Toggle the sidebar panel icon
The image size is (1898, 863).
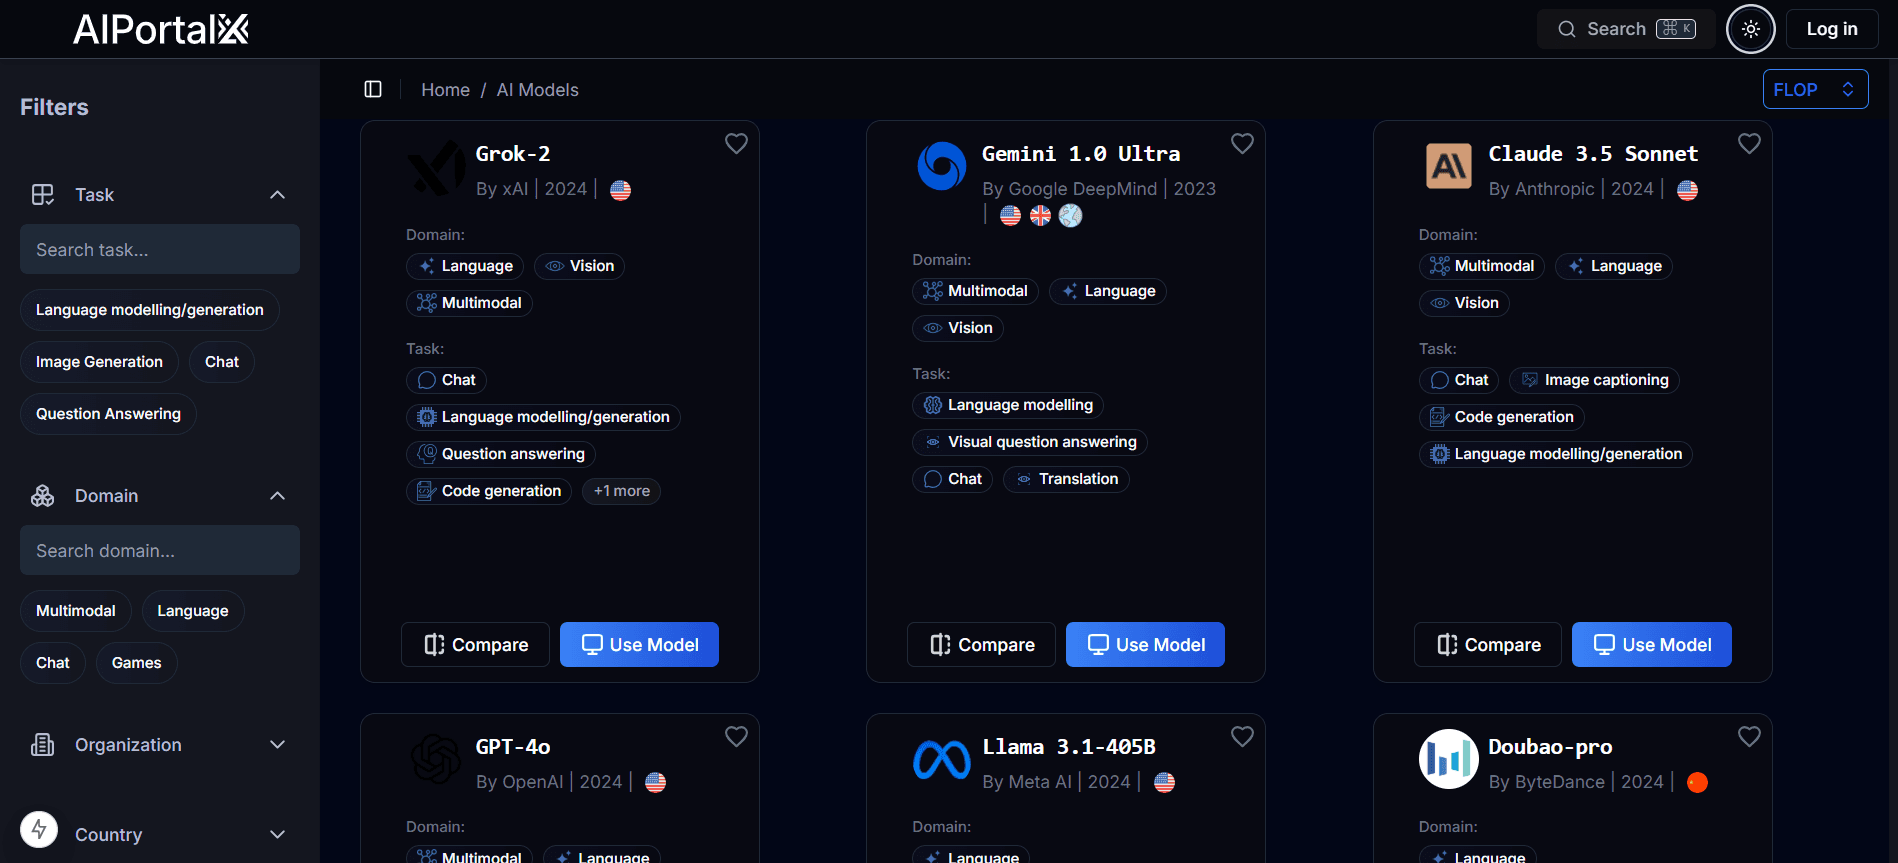(373, 89)
